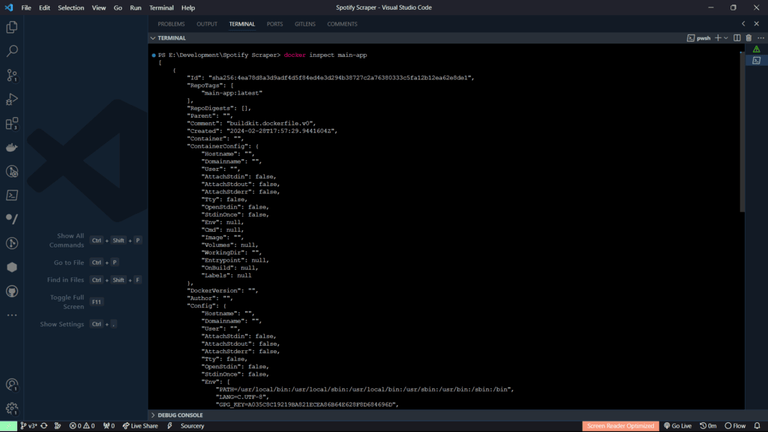Click Screen Reader Optimized status item

point(621,426)
